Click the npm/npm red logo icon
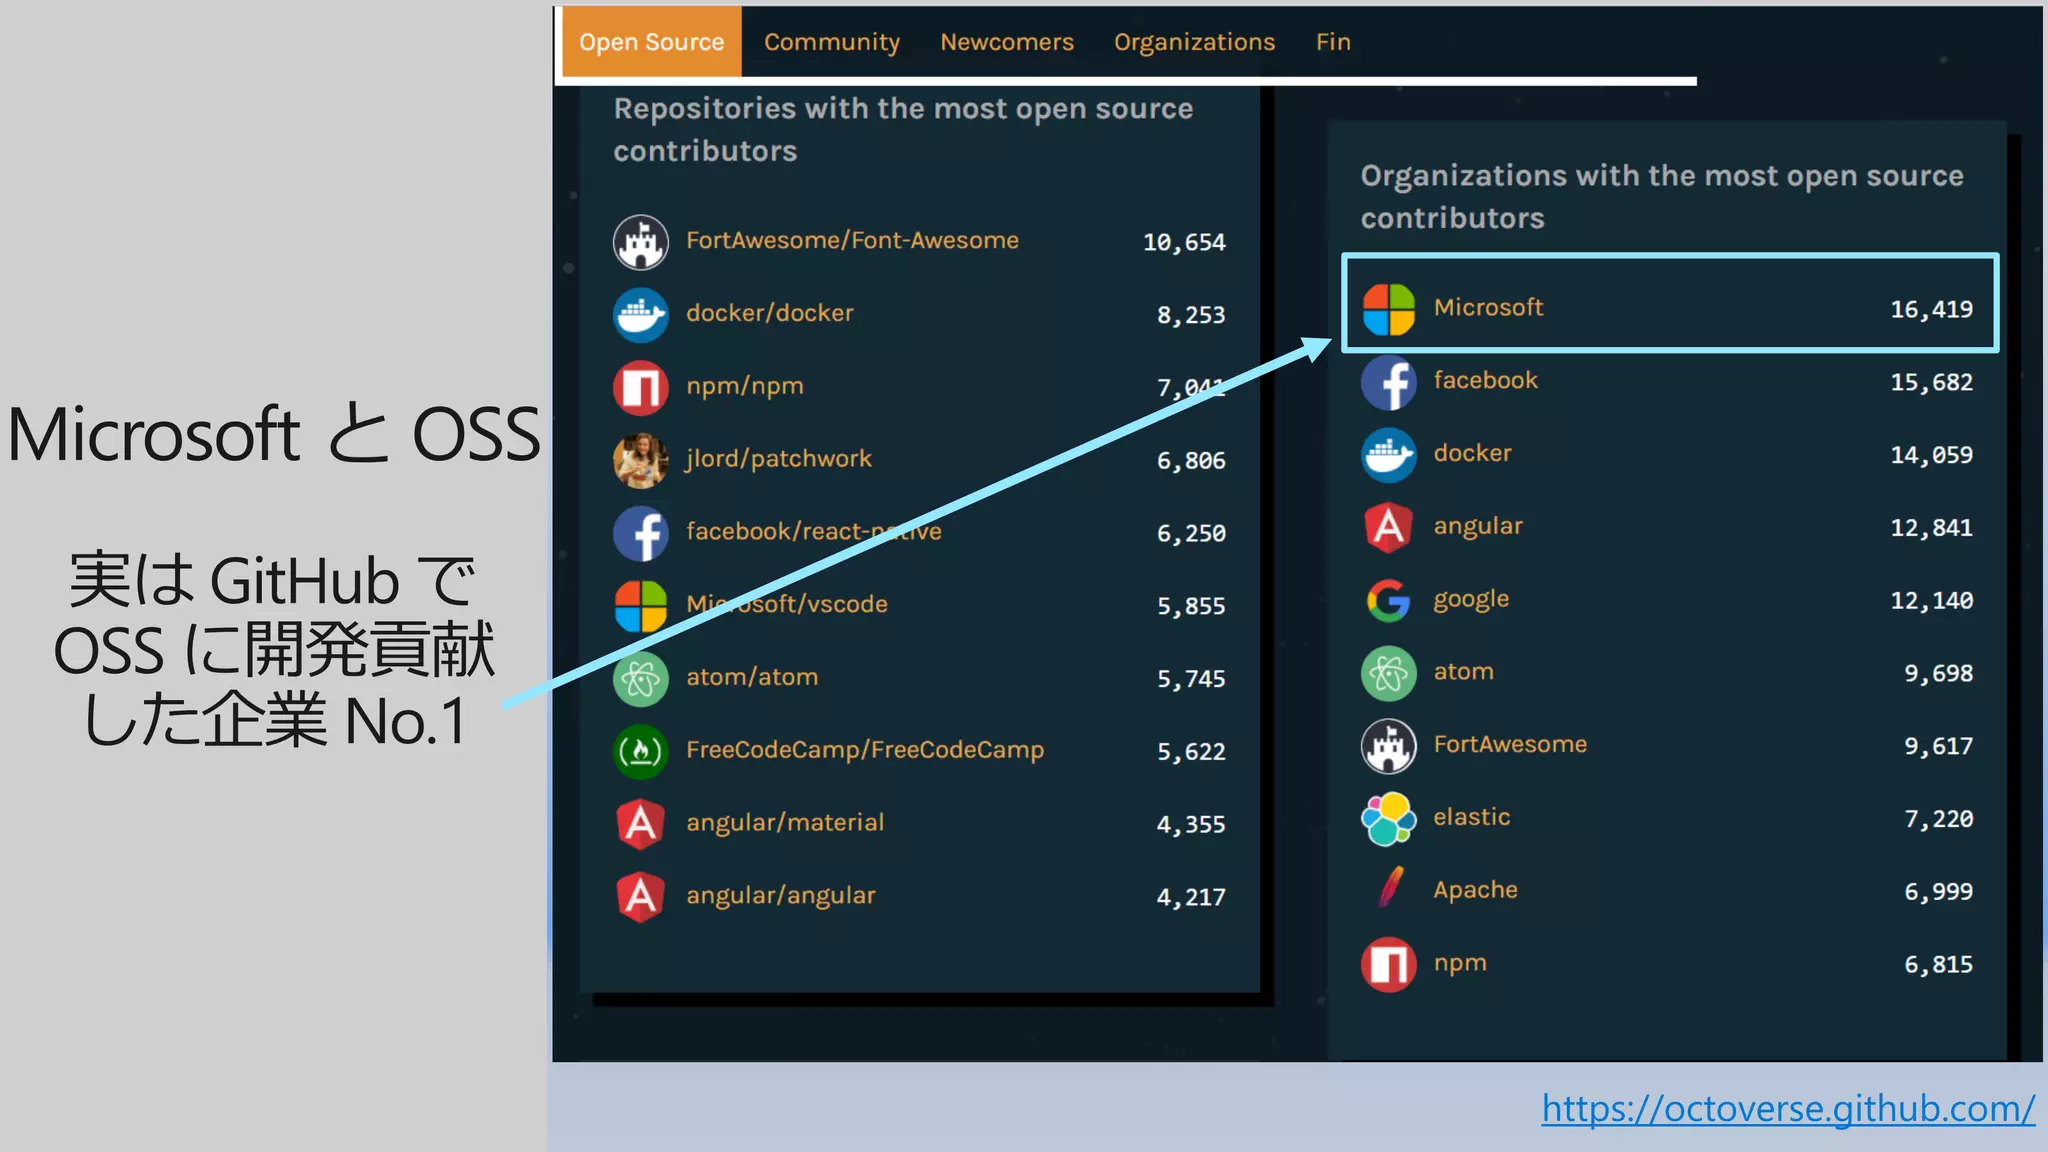This screenshot has height=1152, width=2048. tap(641, 387)
